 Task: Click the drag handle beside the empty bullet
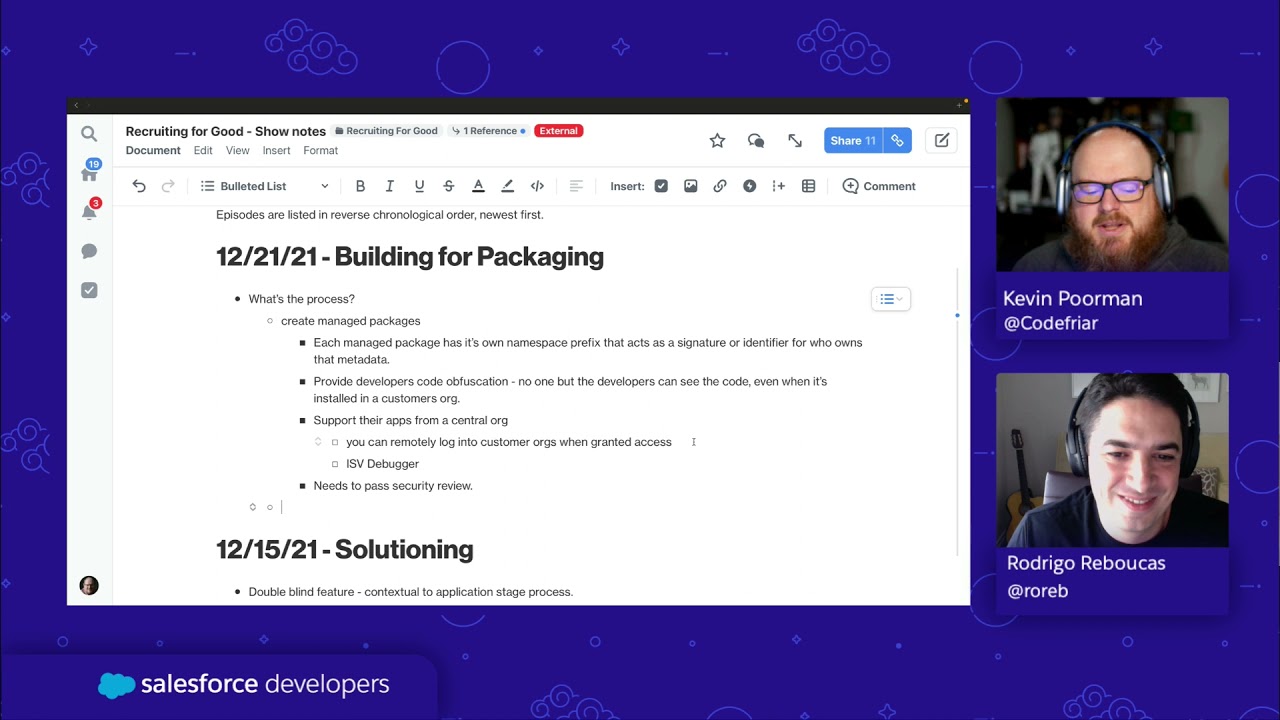pos(252,507)
